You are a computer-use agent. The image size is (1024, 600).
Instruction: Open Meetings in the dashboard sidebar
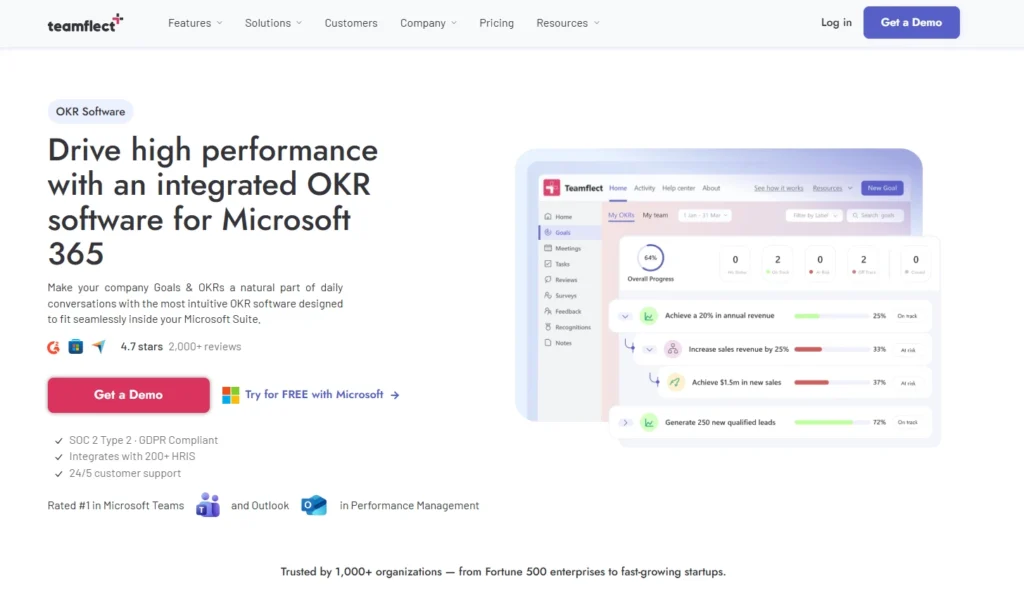pyautogui.click(x=562, y=248)
